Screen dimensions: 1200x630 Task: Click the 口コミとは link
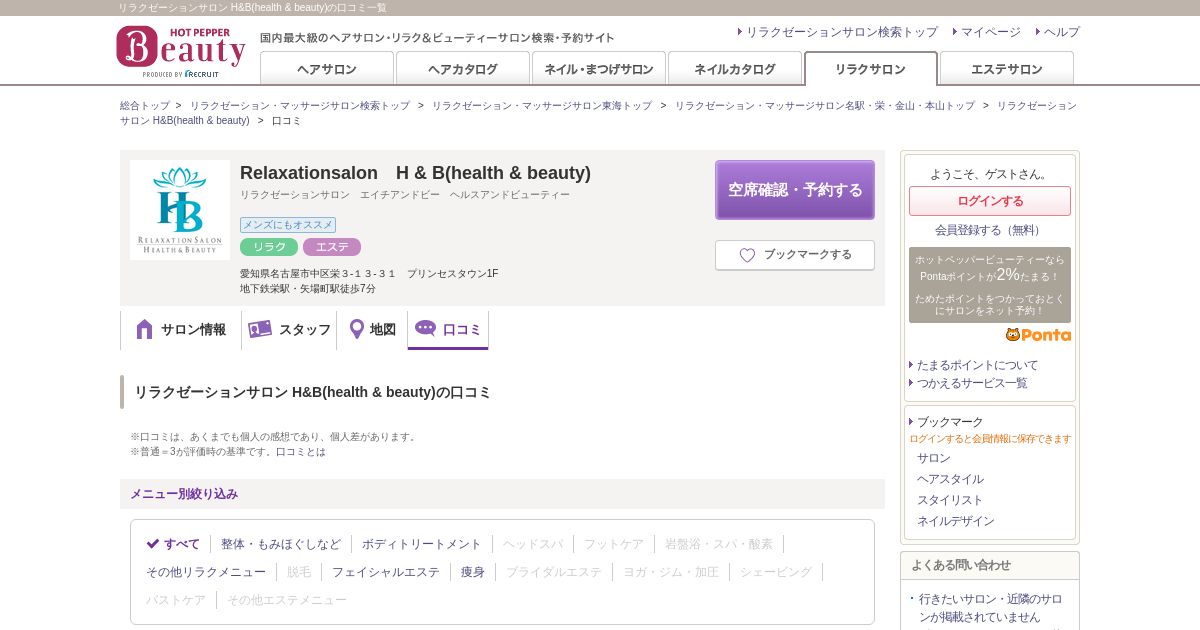(x=301, y=452)
